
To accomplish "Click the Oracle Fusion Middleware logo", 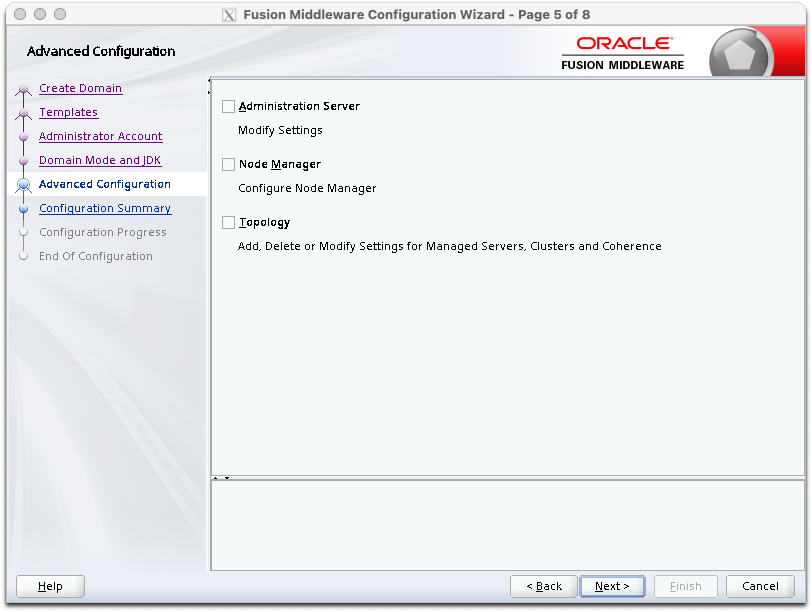I will point(622,53).
